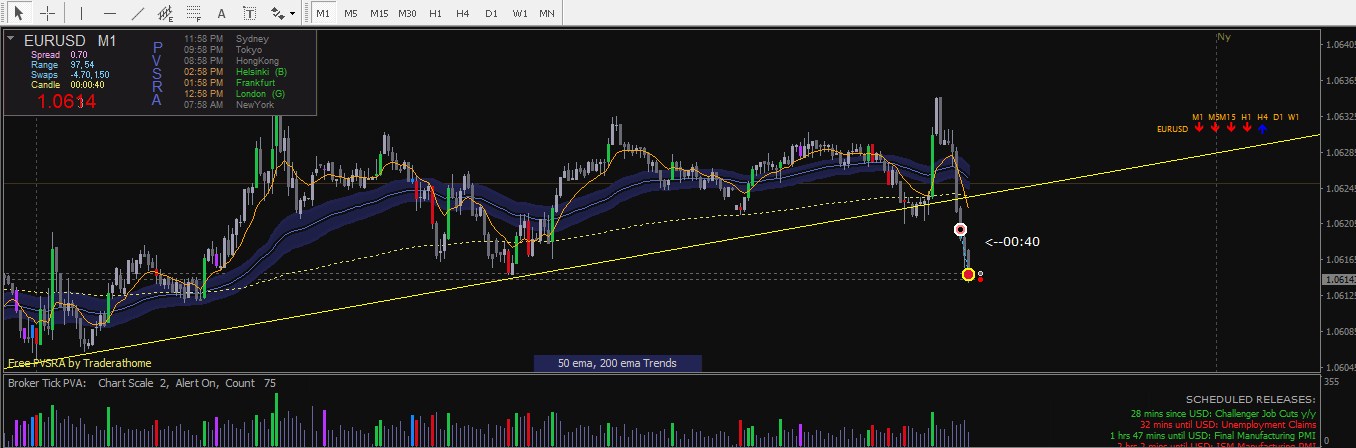Set timeframe to M30
1356x448 pixels.
coord(407,14)
